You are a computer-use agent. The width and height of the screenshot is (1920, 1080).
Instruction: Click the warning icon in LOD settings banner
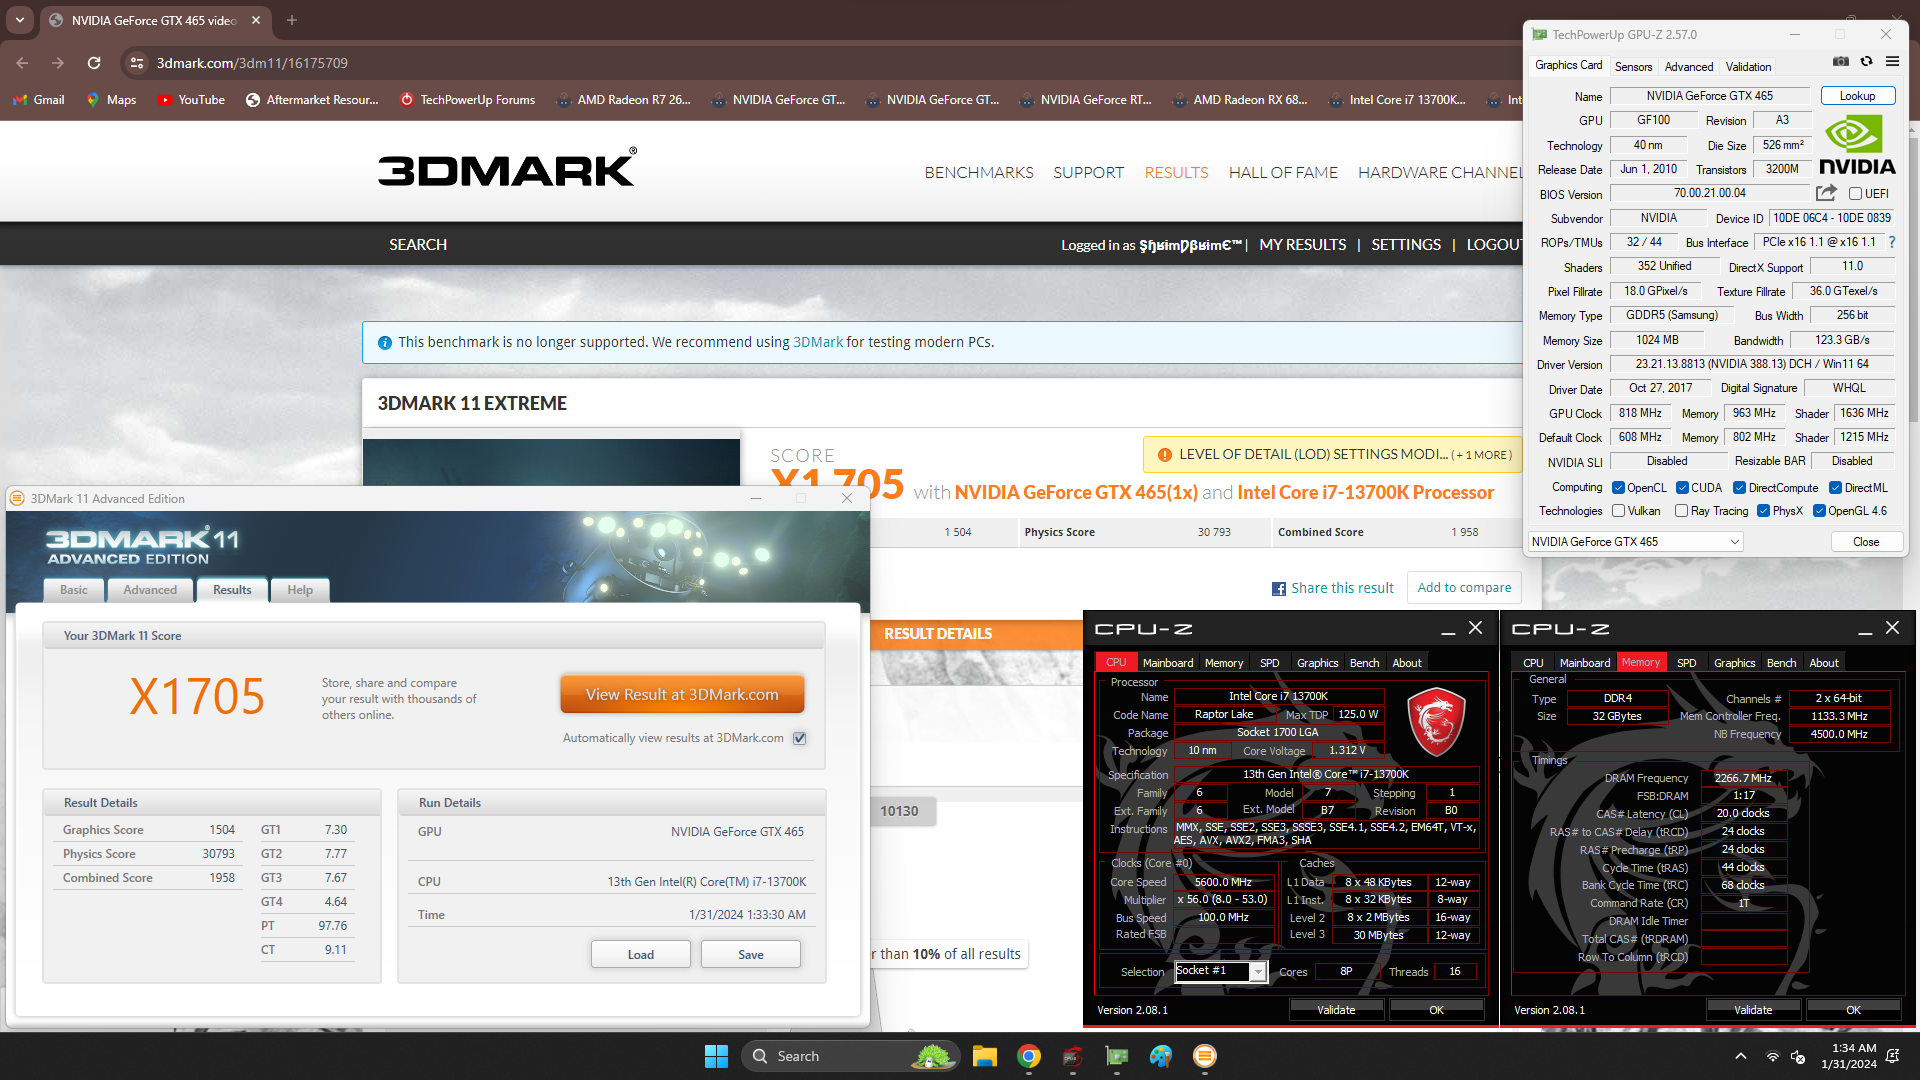(1164, 455)
